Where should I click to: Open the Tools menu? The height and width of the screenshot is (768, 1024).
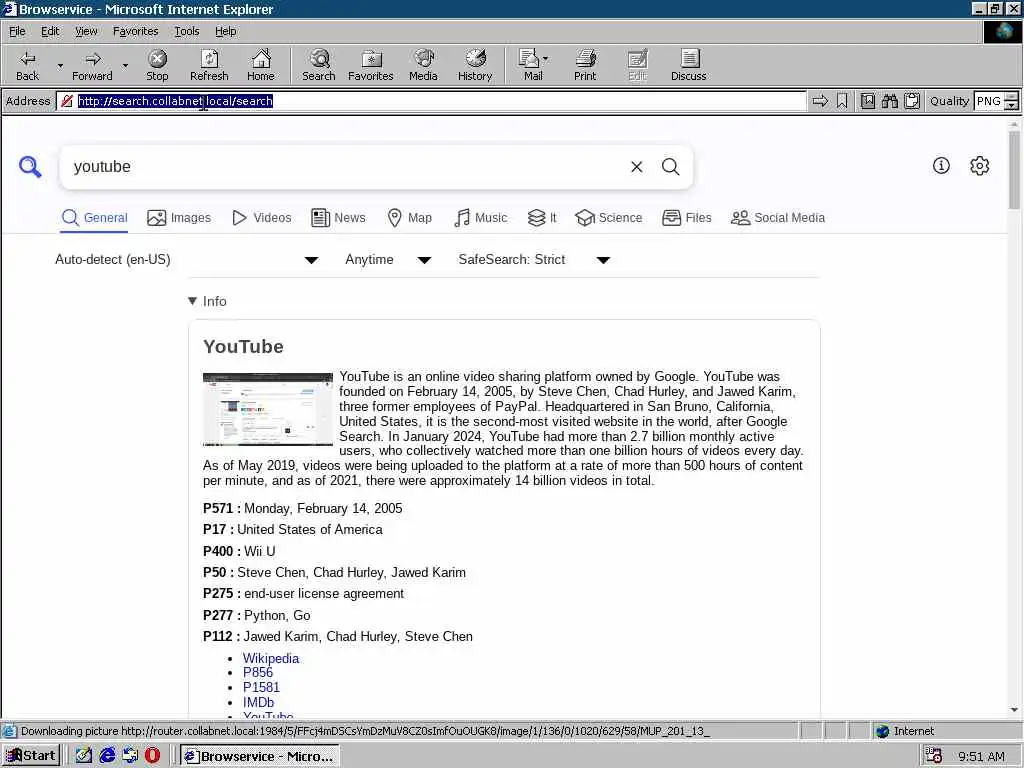(186, 31)
